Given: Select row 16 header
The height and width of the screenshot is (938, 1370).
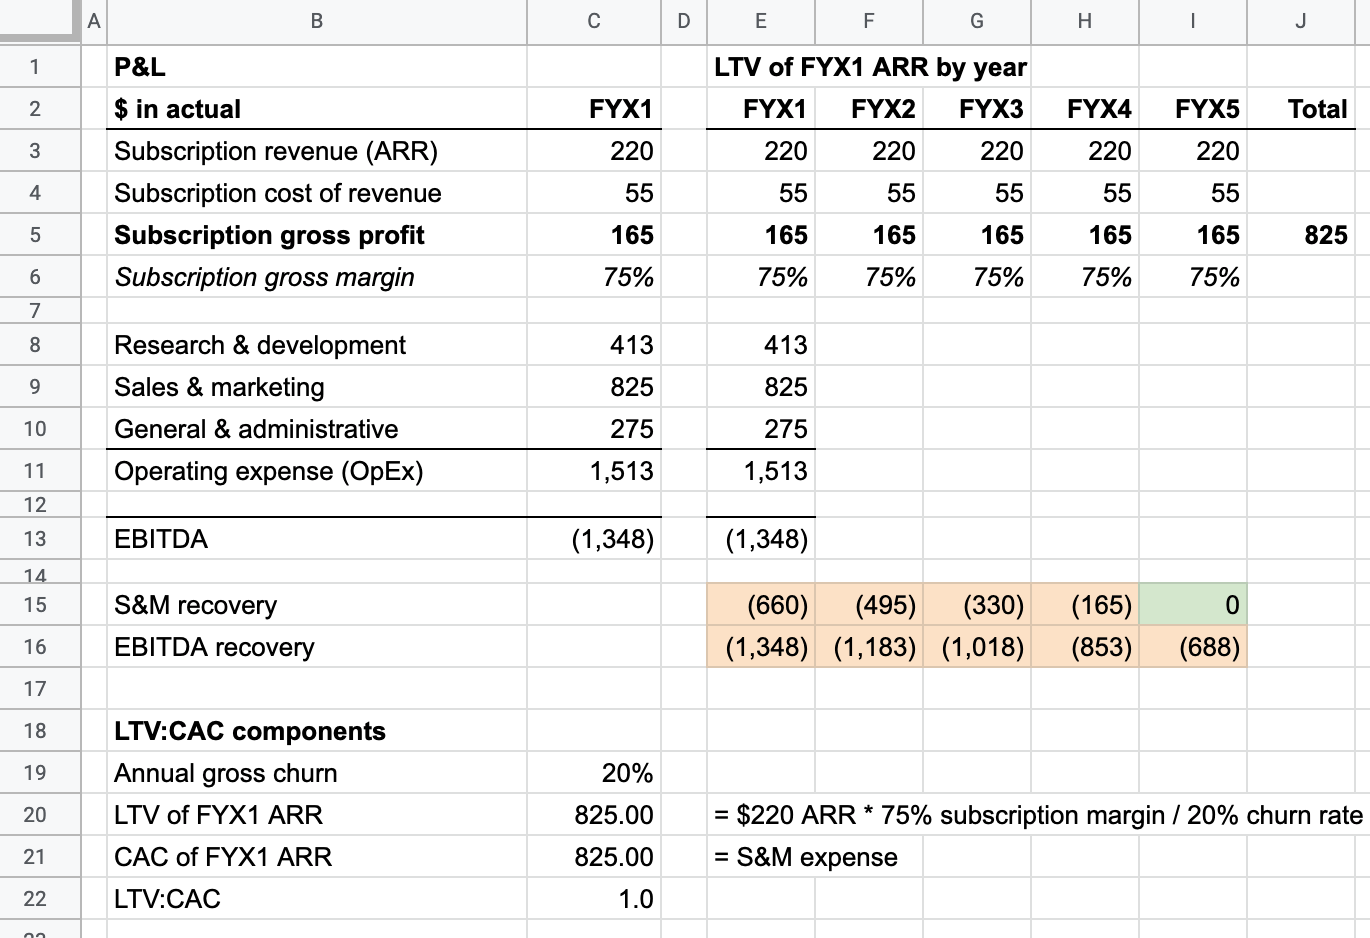Looking at the screenshot, I should 36,647.
